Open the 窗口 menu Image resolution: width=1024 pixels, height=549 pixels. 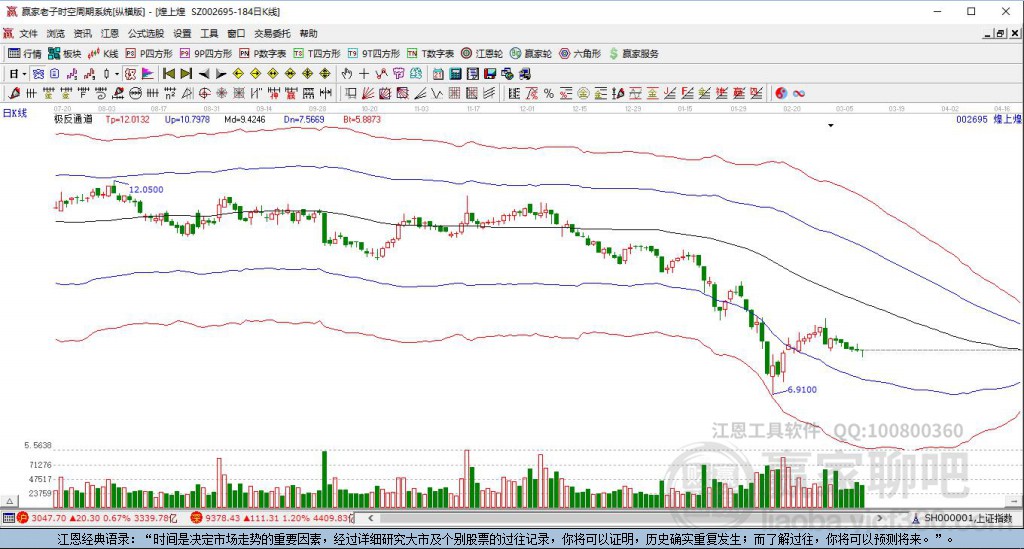point(236,33)
